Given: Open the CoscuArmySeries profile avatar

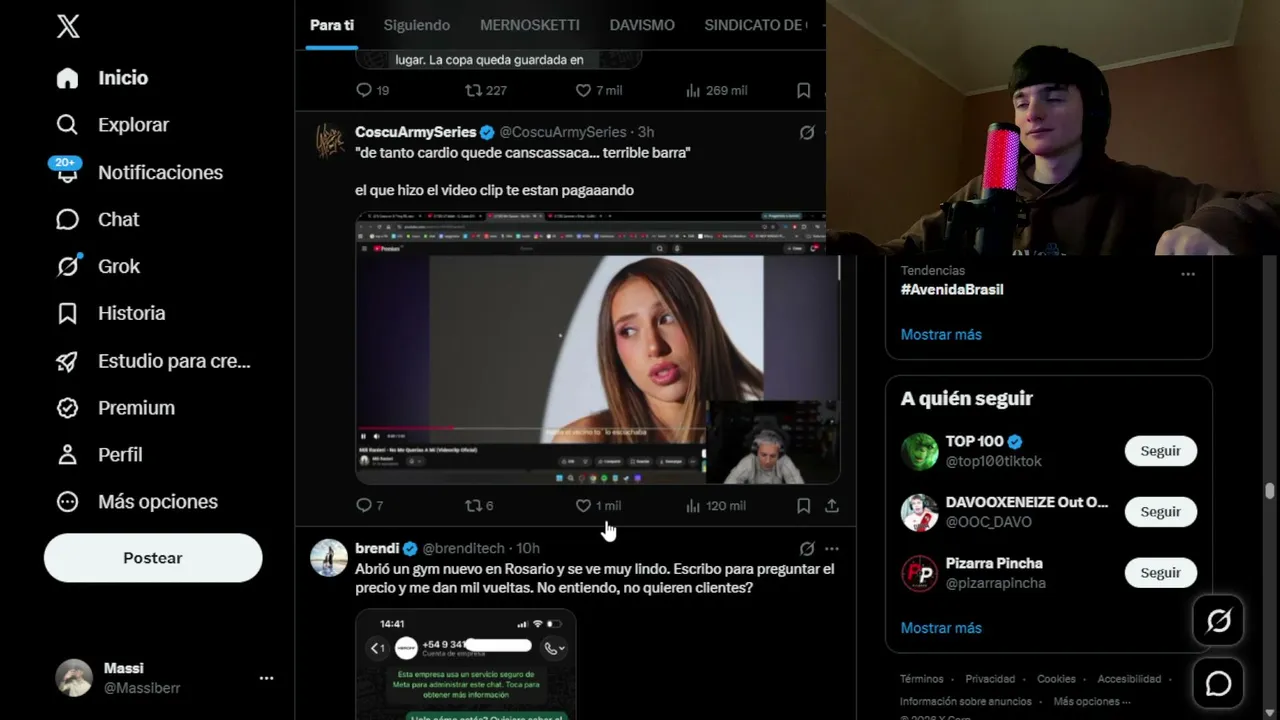Looking at the screenshot, I should [329, 141].
